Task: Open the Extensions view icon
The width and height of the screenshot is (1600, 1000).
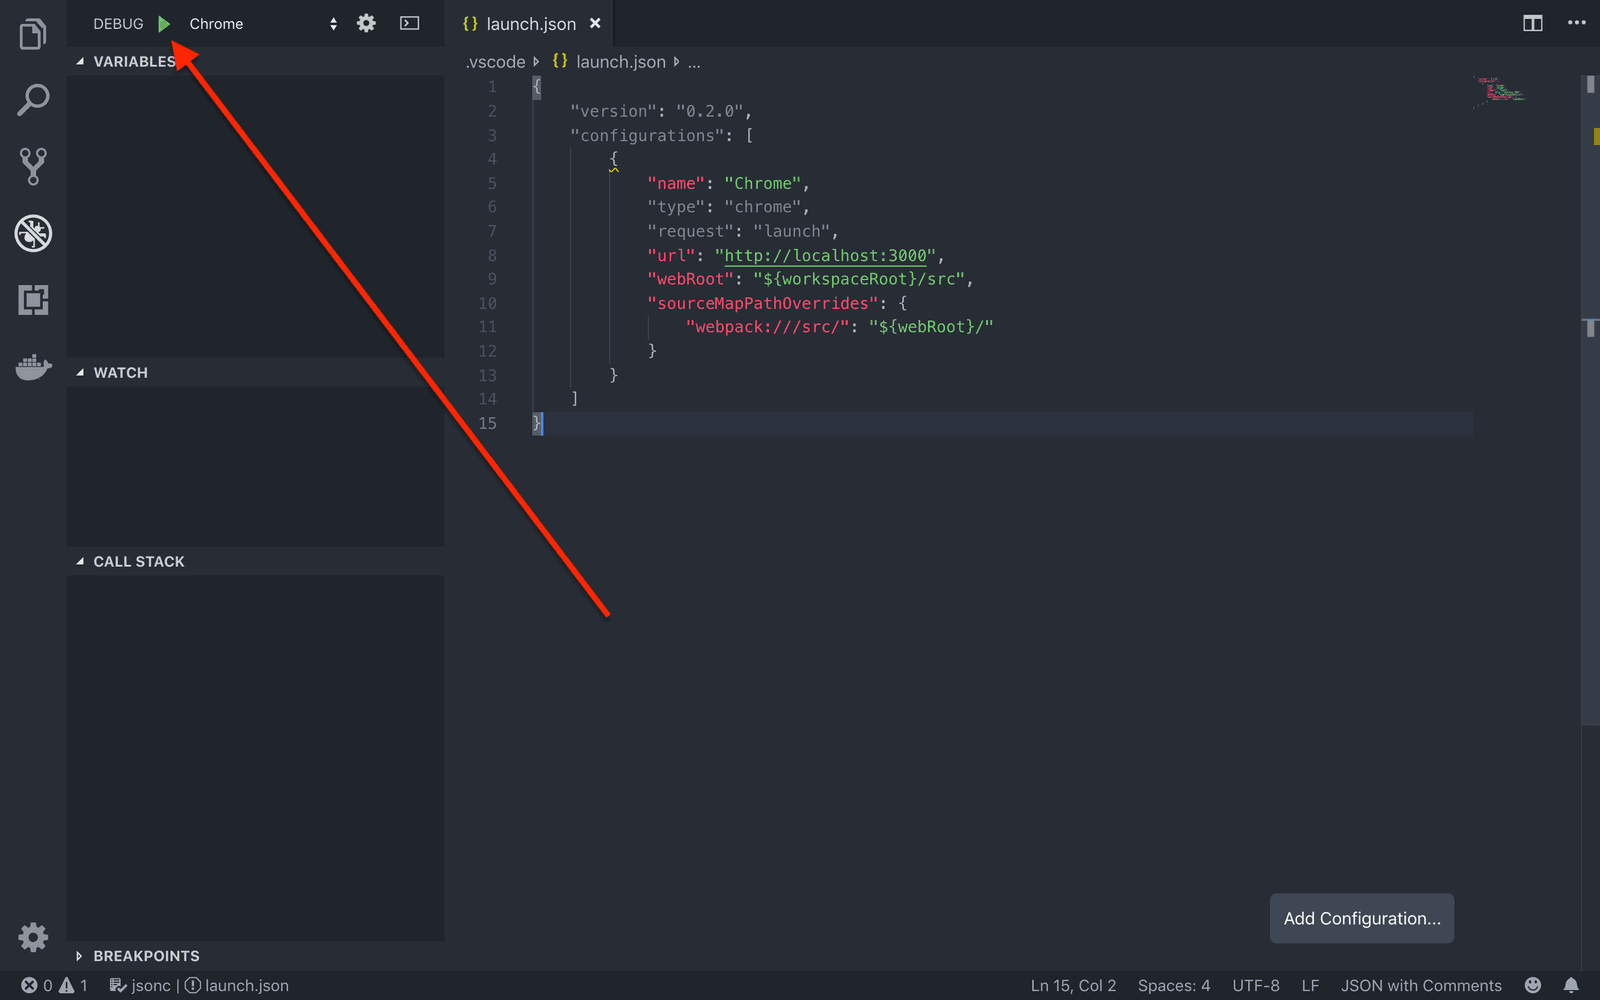Action: (x=33, y=300)
